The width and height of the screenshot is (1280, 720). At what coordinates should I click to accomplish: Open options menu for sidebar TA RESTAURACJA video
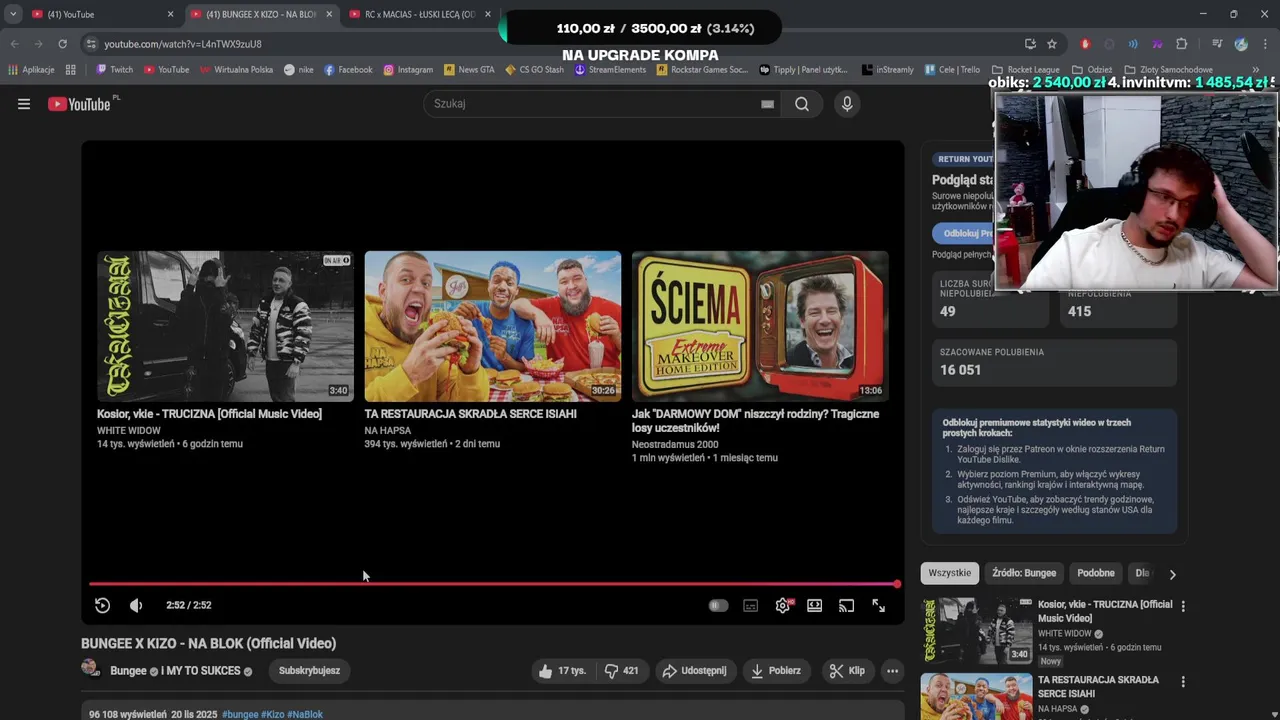point(1183,682)
